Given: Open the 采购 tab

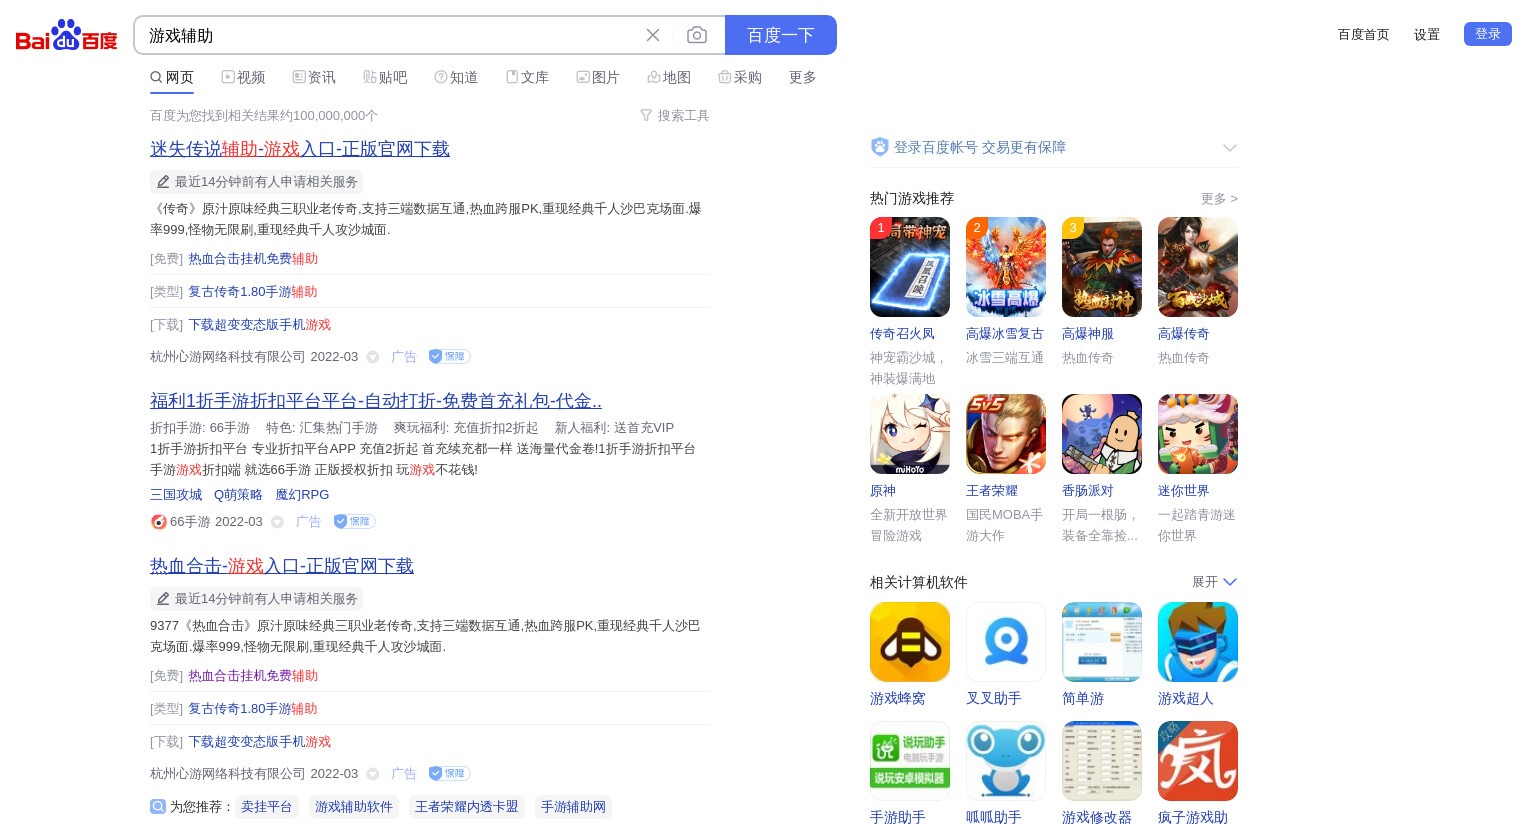Looking at the screenshot, I should (740, 77).
